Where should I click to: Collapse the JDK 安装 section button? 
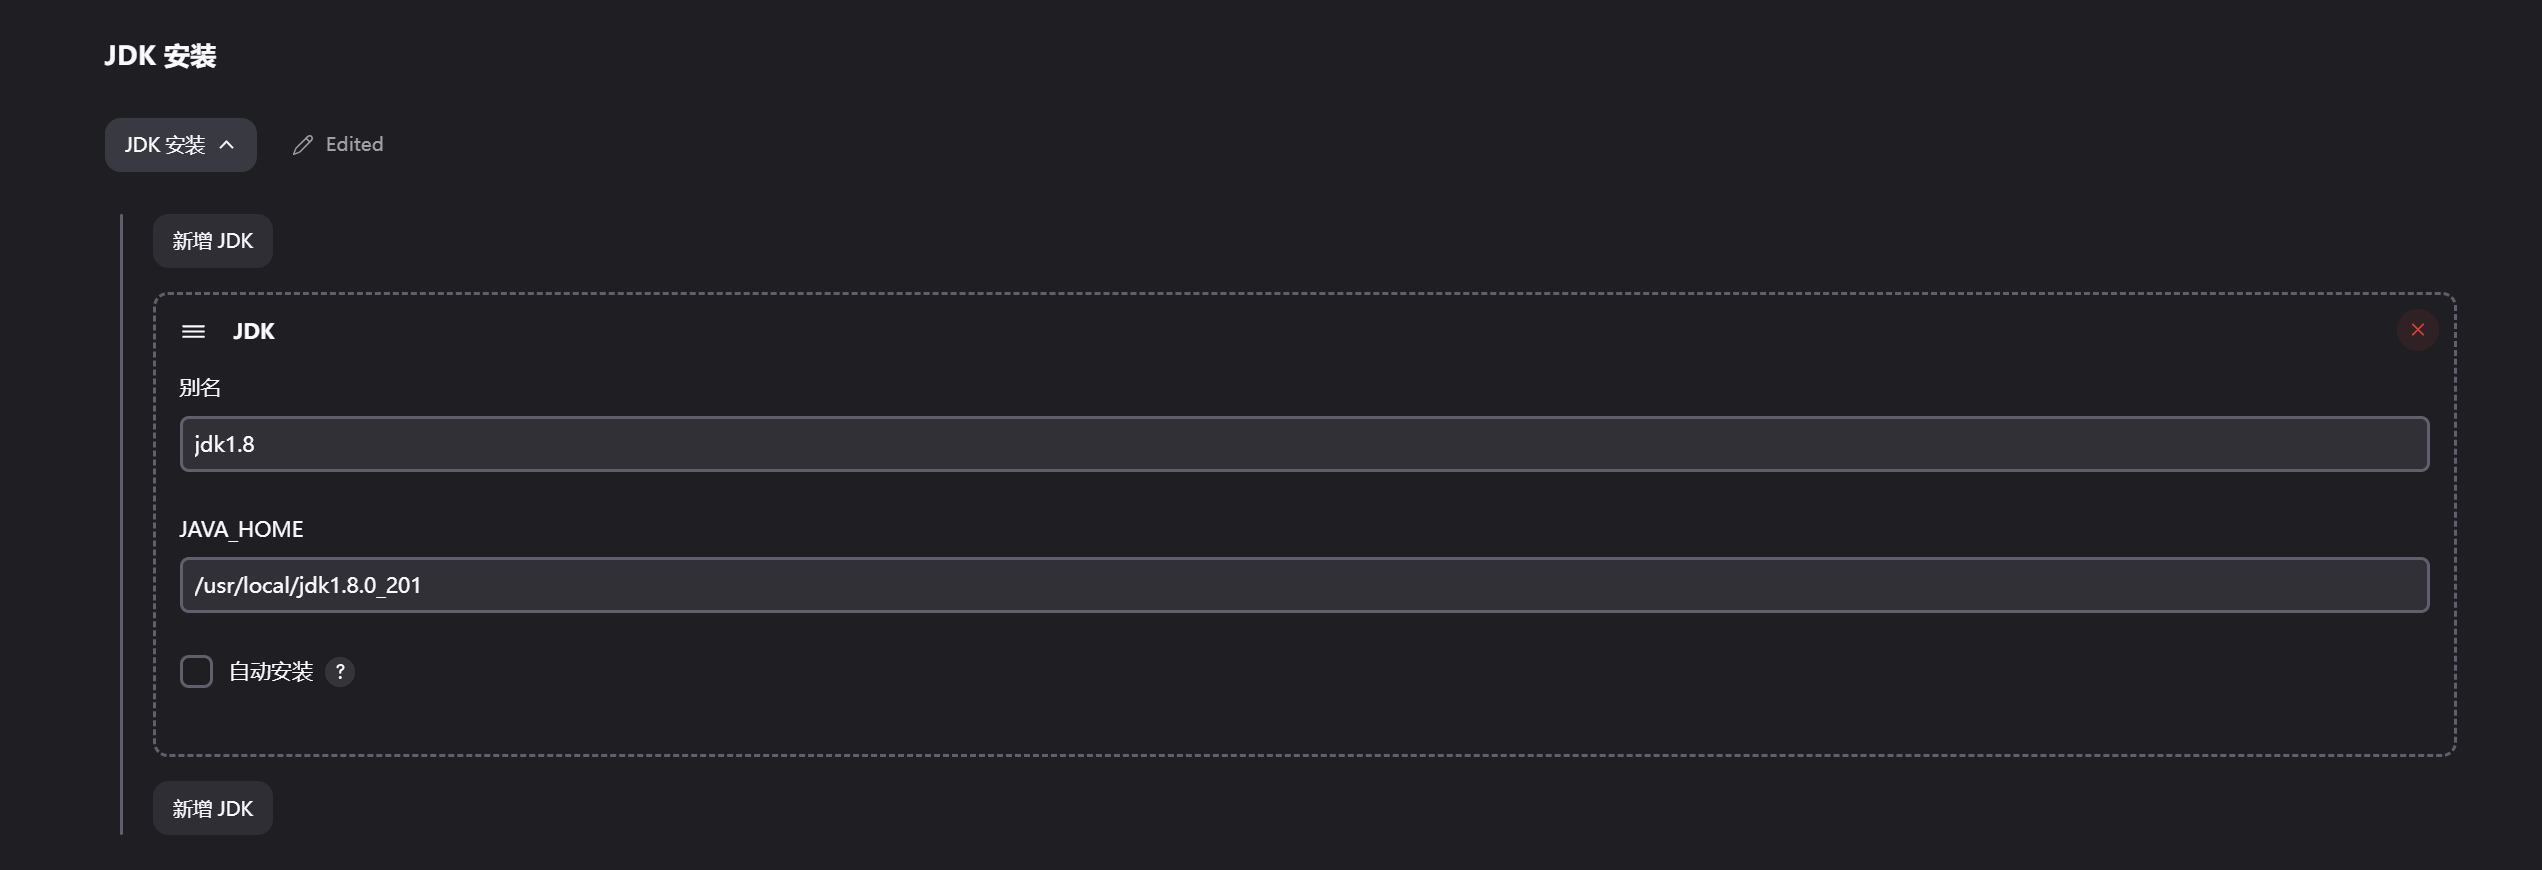[x=181, y=145]
